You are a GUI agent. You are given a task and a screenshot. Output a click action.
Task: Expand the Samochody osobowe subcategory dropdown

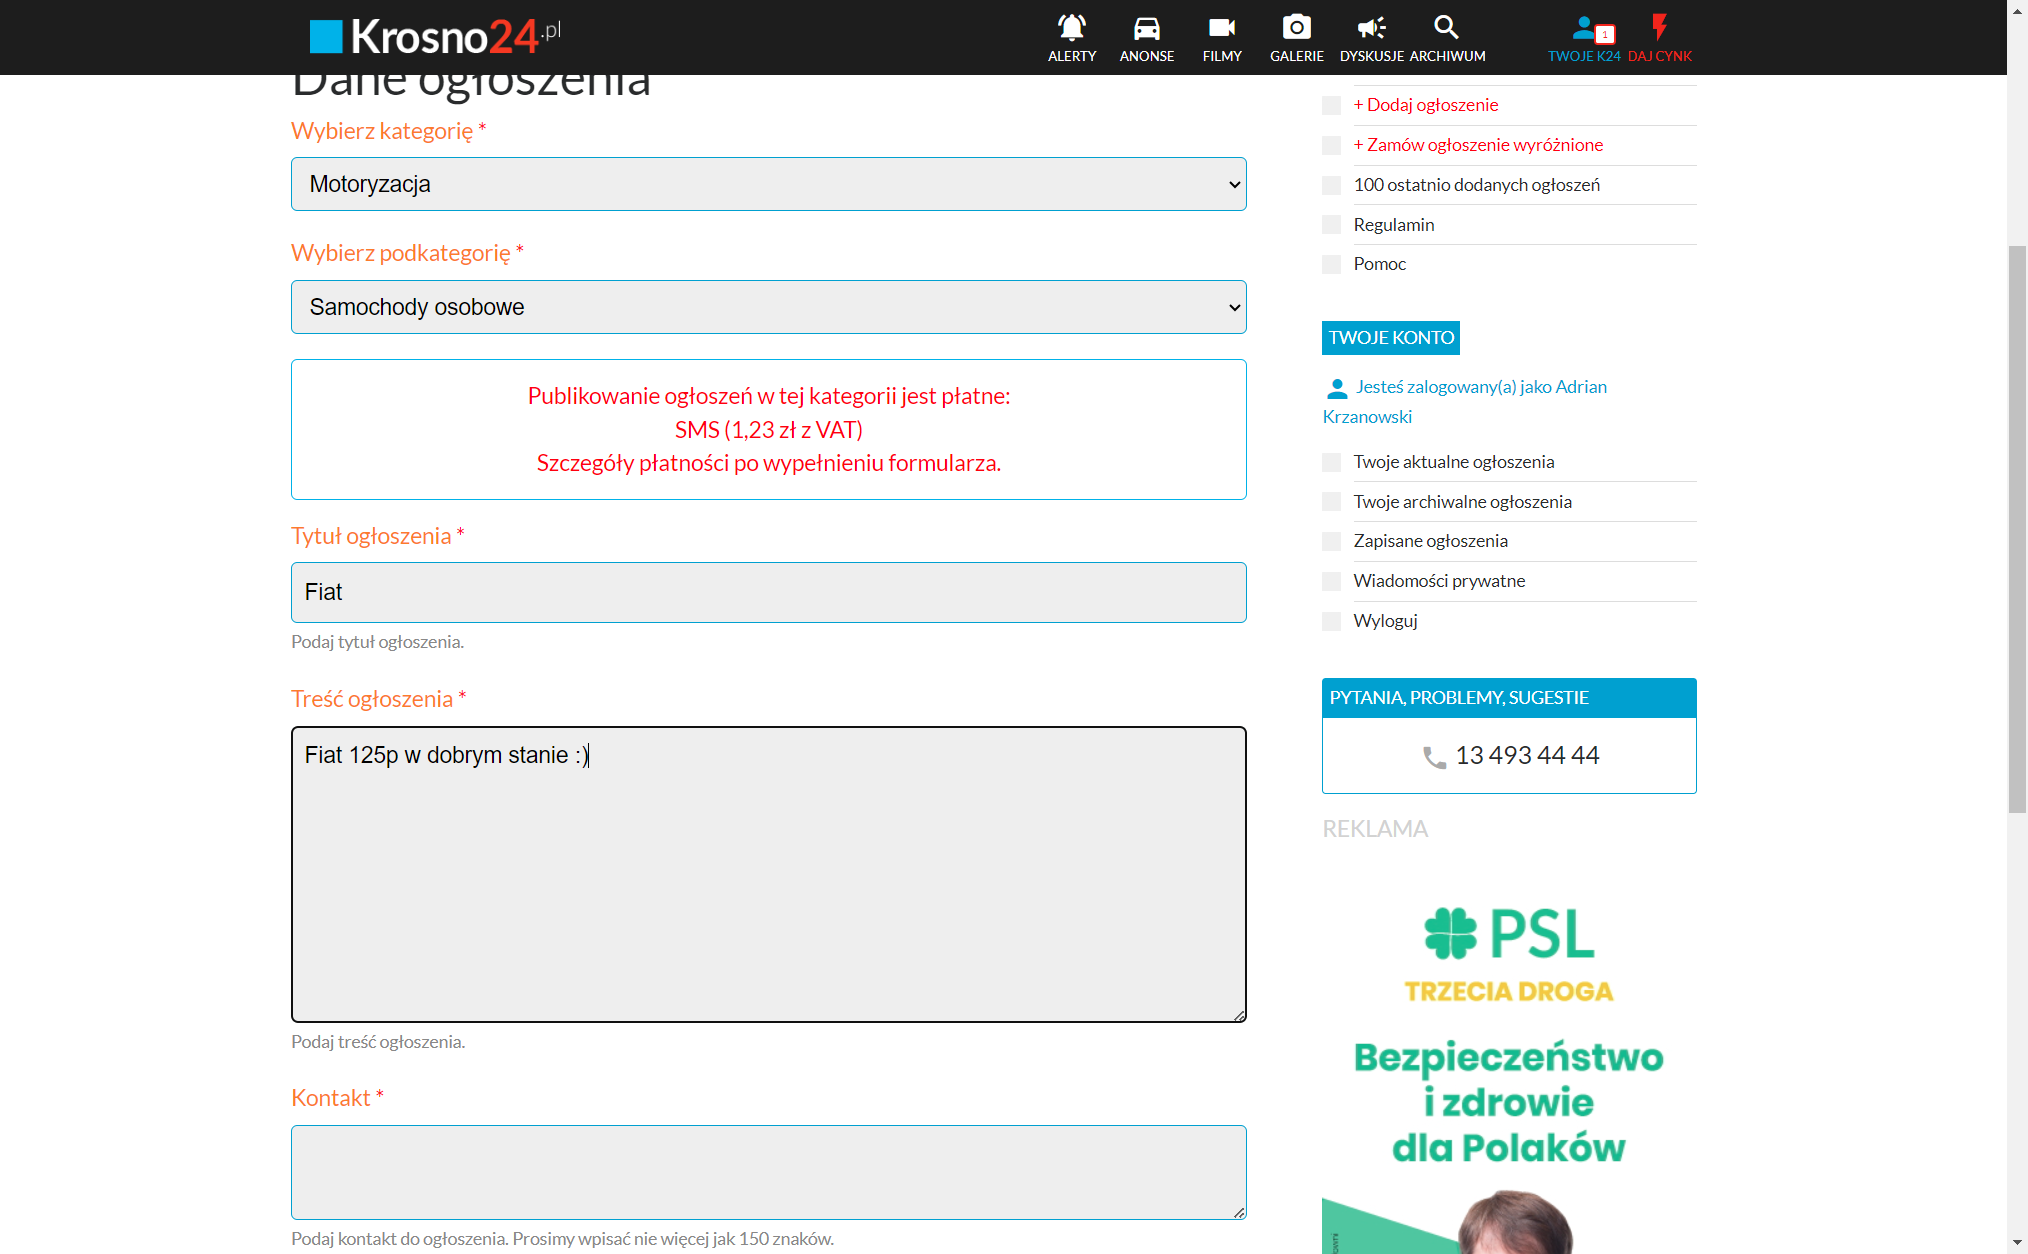point(768,307)
